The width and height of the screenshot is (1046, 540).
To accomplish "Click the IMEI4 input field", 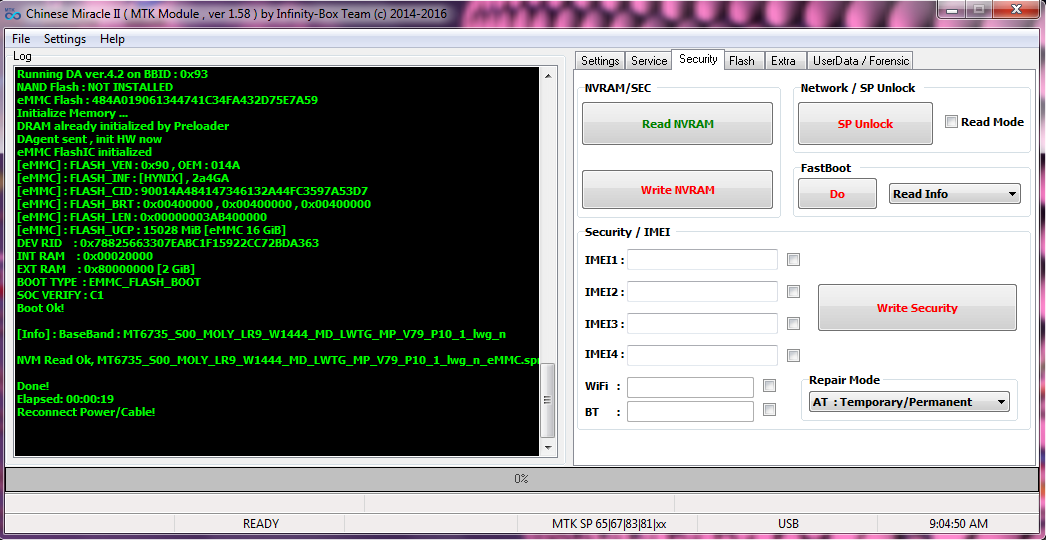I will [x=702, y=356].
